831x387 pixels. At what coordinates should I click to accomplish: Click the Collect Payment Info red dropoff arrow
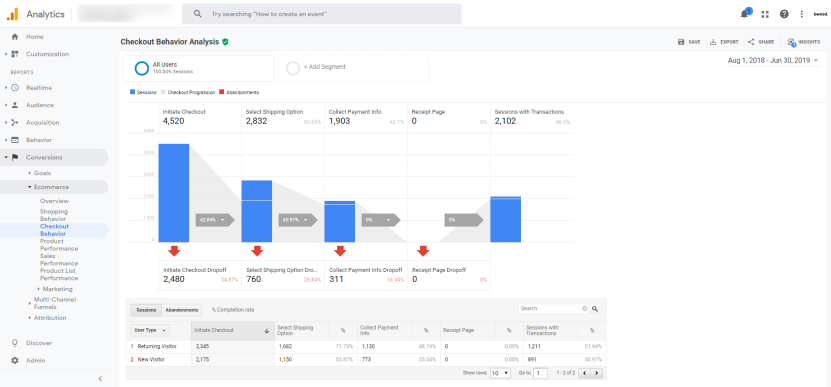coord(340,251)
